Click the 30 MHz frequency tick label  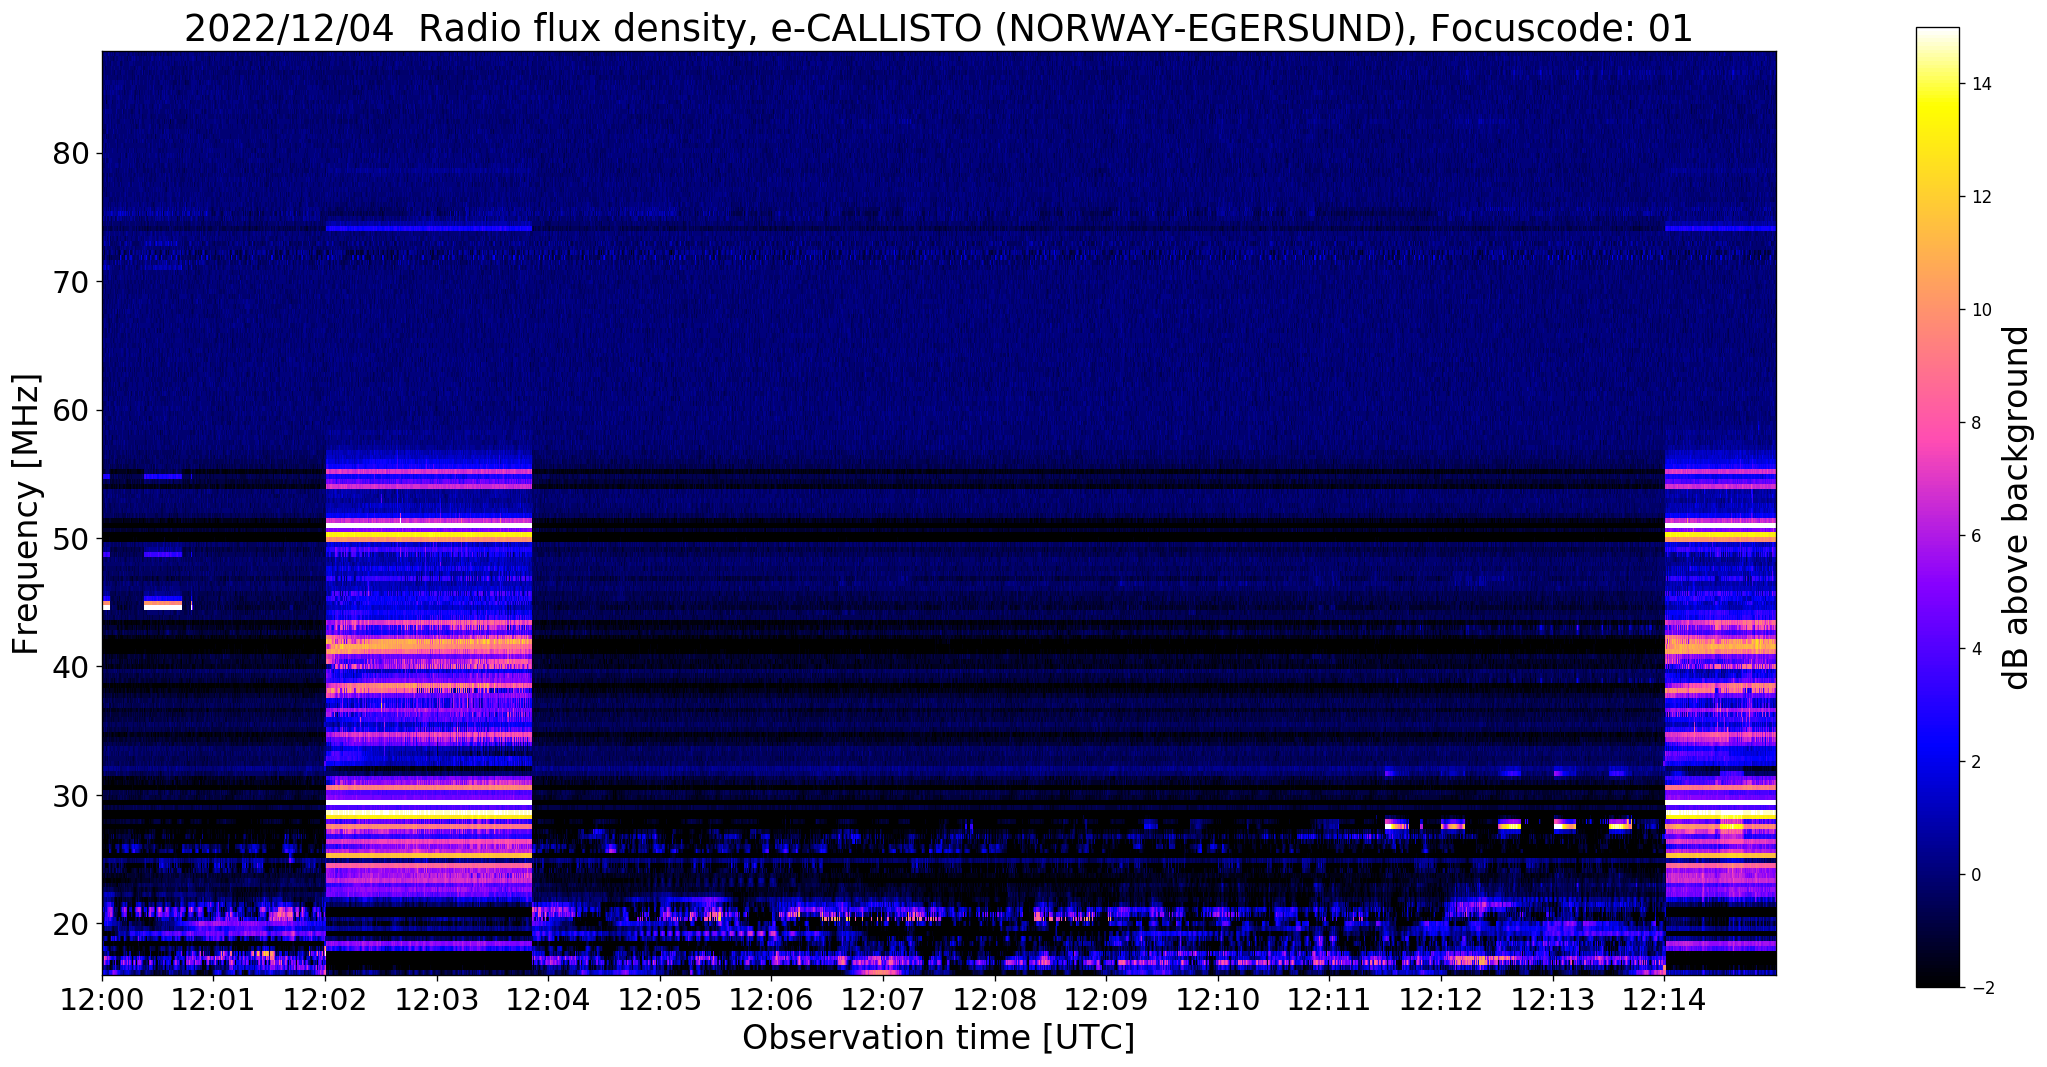(70, 795)
